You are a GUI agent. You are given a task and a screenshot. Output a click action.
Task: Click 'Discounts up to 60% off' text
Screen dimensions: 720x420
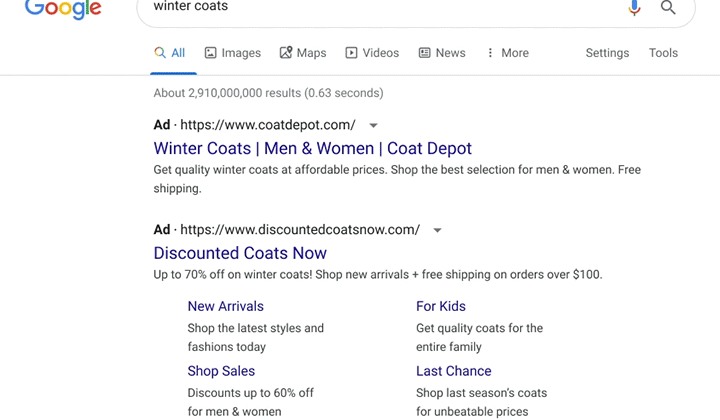click(250, 393)
